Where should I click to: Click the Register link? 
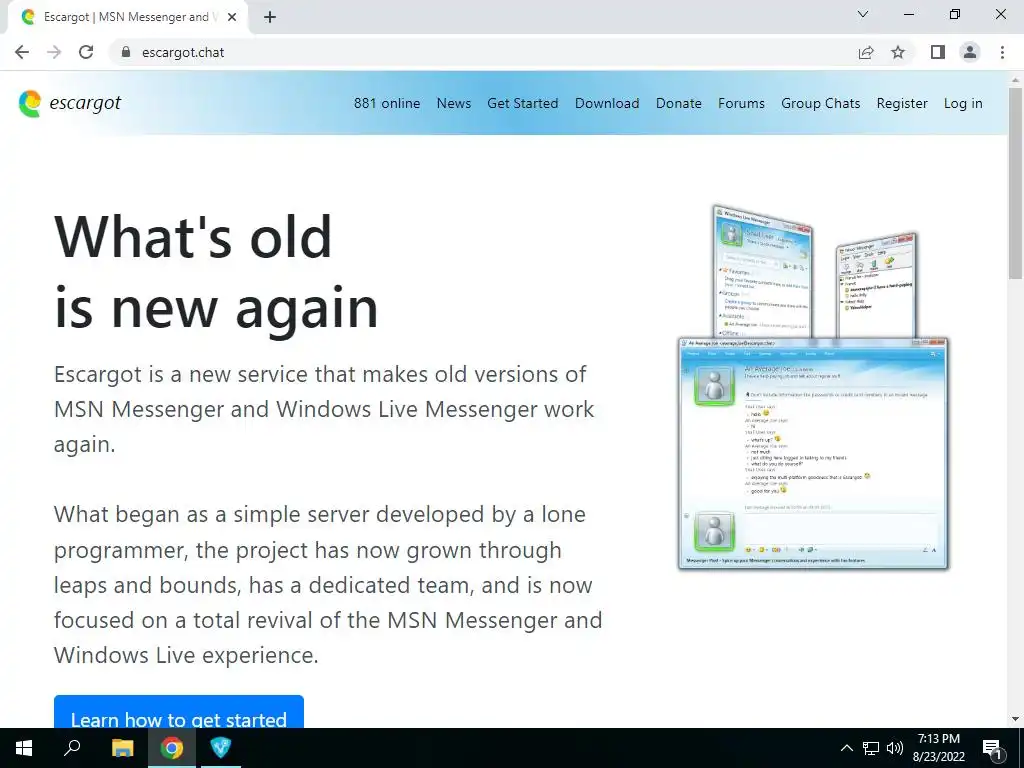(902, 103)
